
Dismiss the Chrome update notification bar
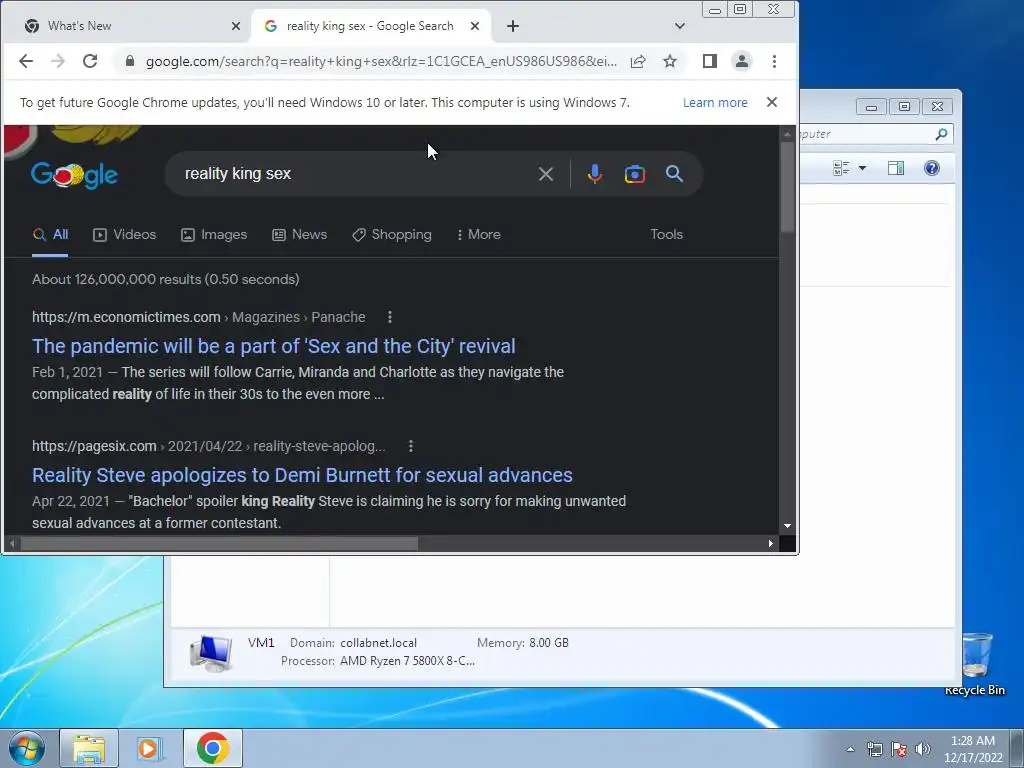tap(772, 103)
